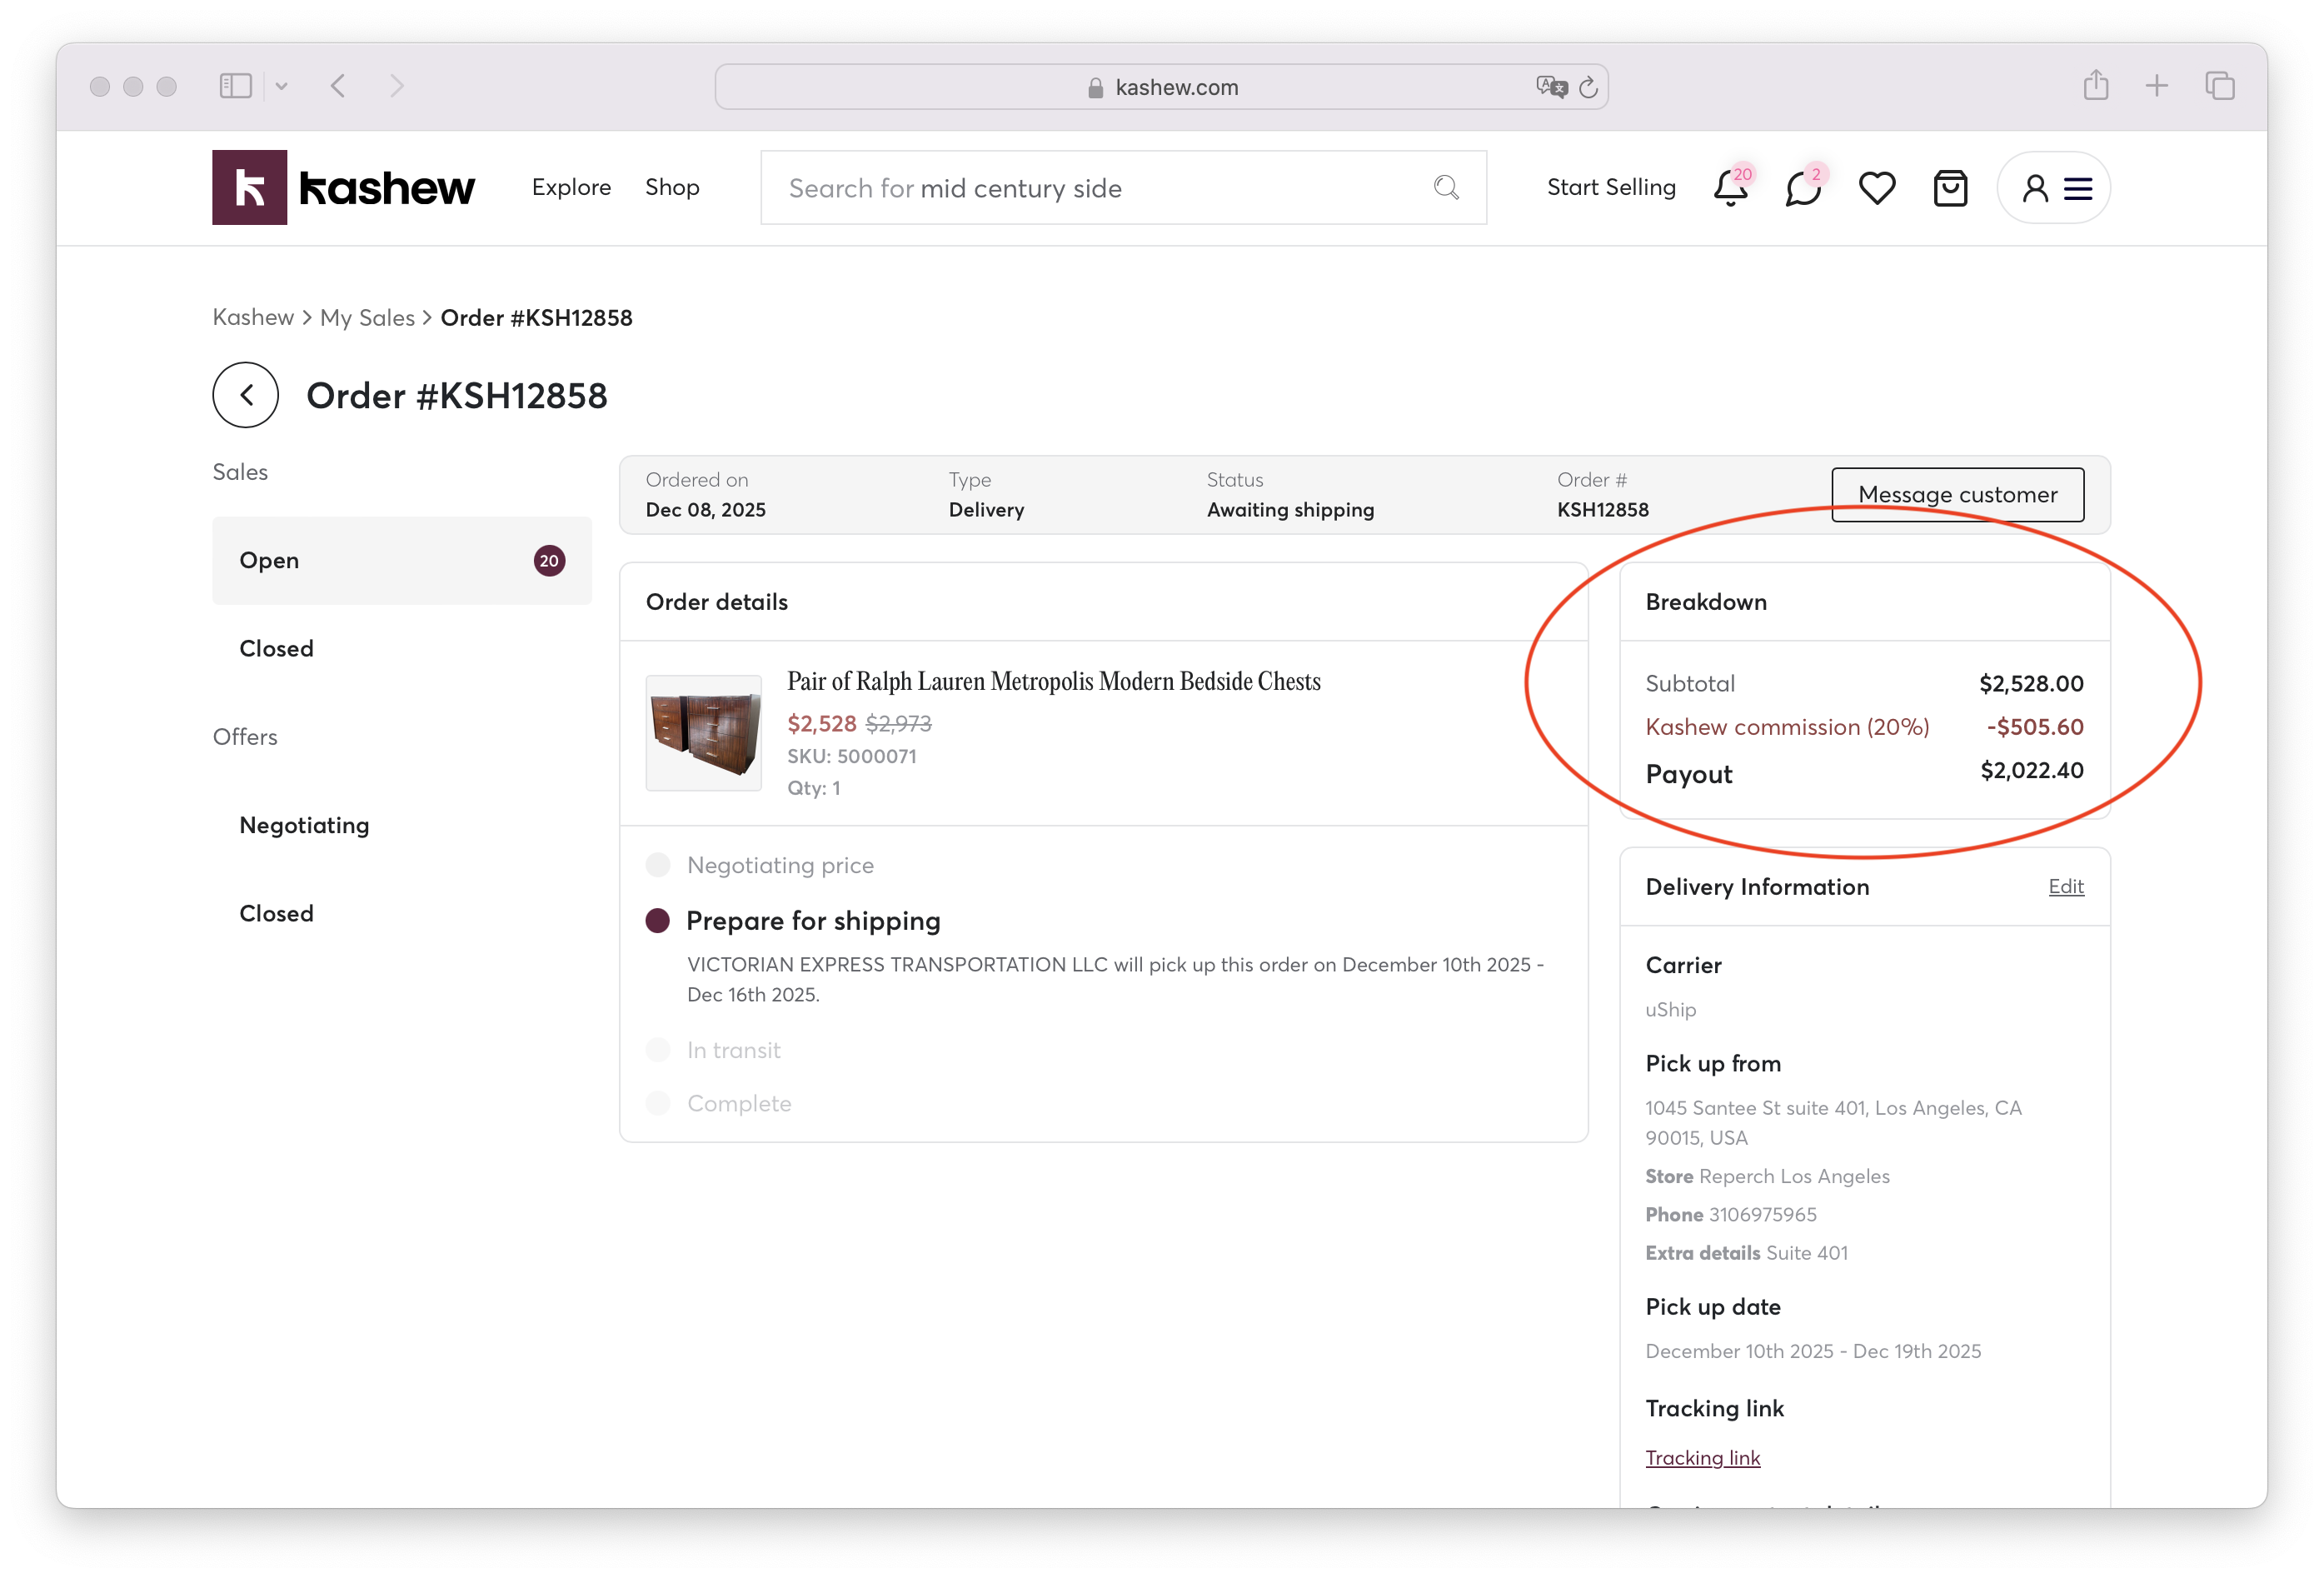Run a search with the magnifier icon
Screen dimensions: 2324x1578
click(1446, 187)
